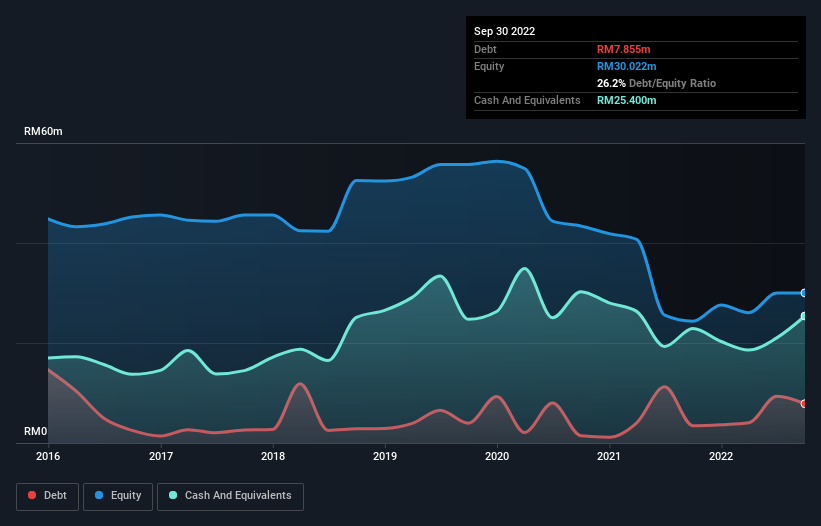Image resolution: width=821 pixels, height=526 pixels.
Task: Click the 2019 x-axis label
Action: (x=385, y=456)
